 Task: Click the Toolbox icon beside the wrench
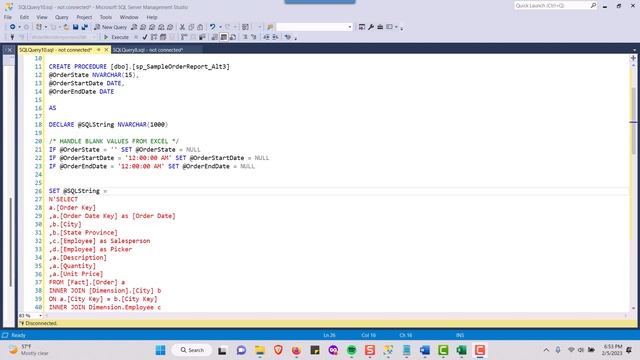coord(380,27)
